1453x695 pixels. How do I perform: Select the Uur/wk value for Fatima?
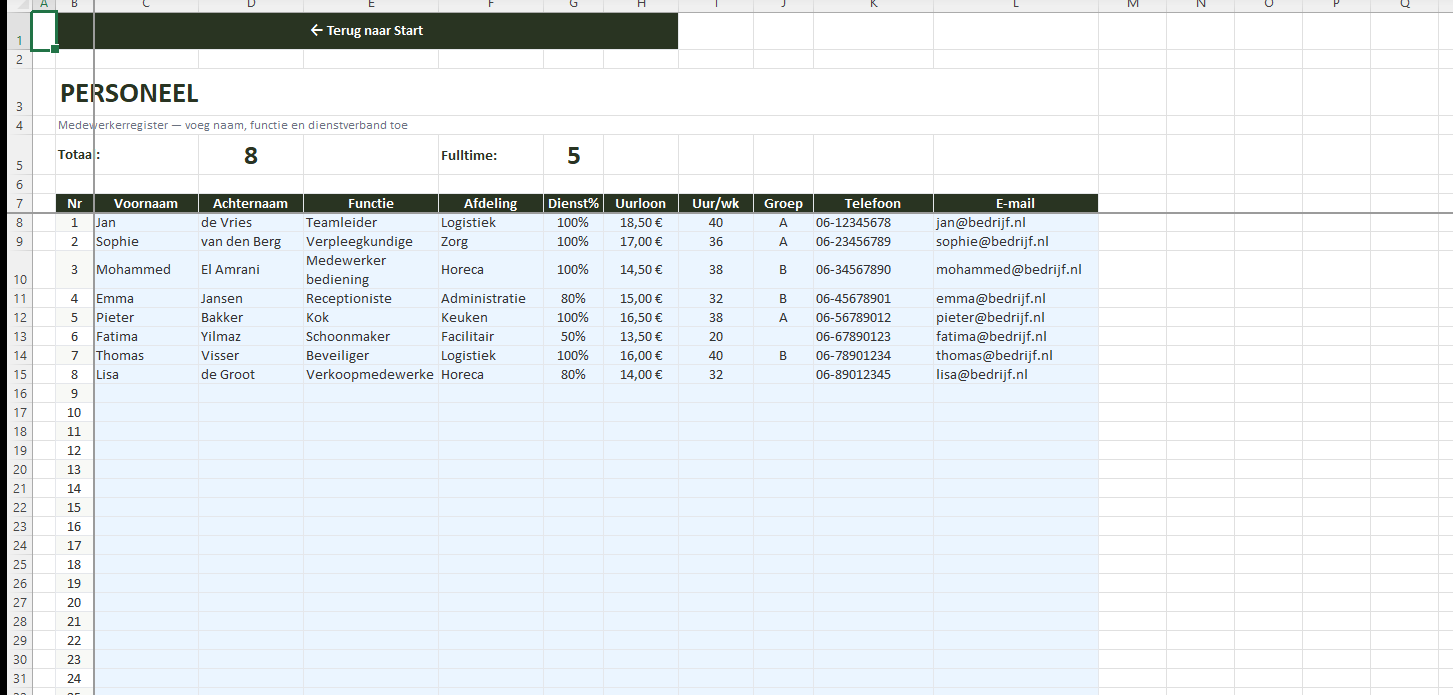715,336
